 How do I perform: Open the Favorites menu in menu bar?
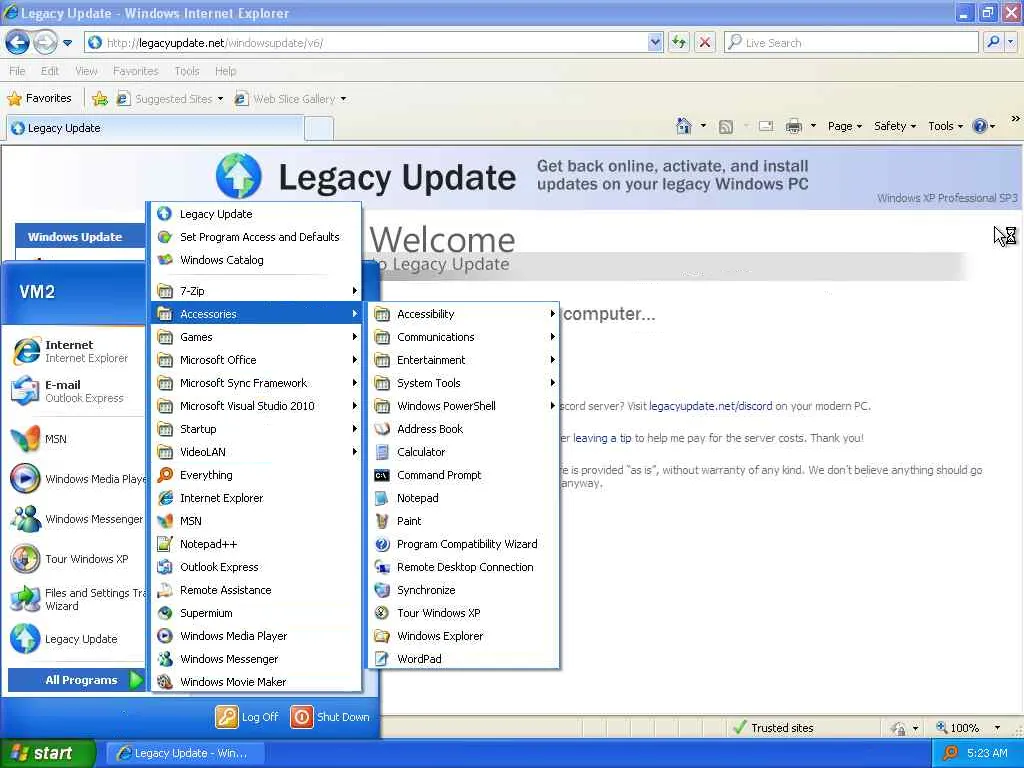(x=136, y=71)
